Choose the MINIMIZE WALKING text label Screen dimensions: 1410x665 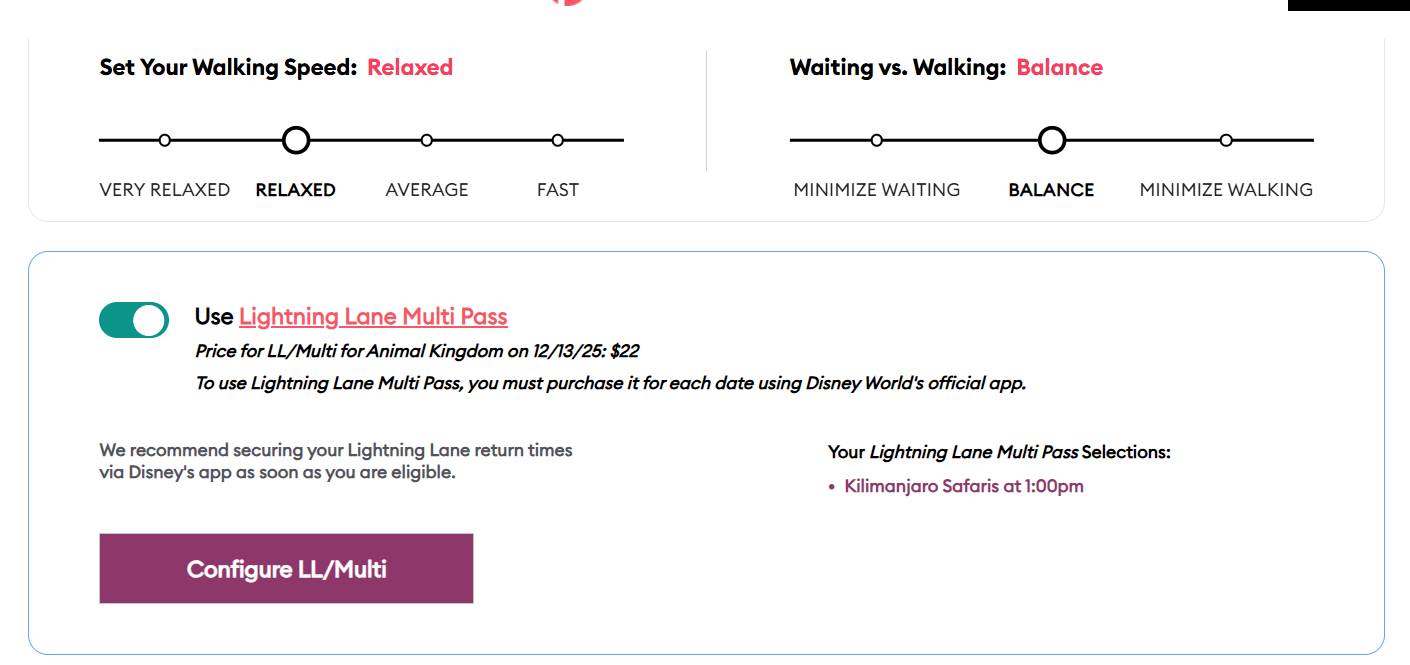click(x=1226, y=190)
